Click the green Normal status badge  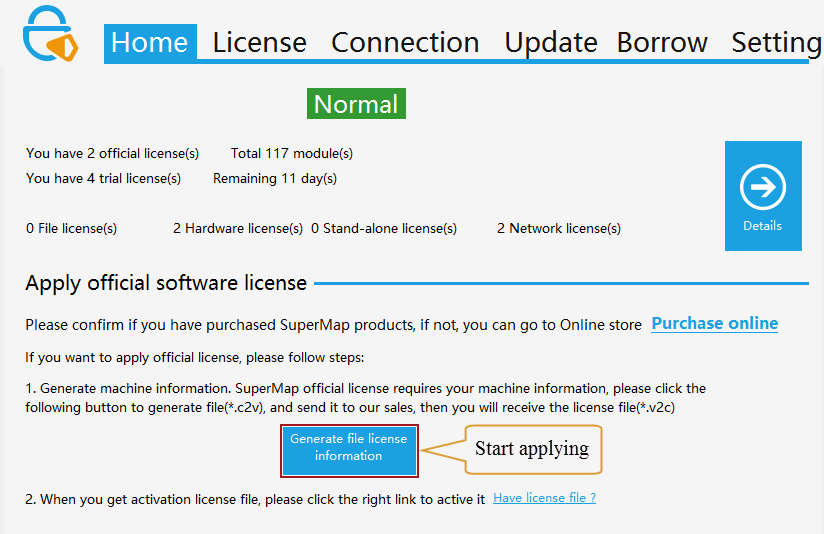click(356, 104)
